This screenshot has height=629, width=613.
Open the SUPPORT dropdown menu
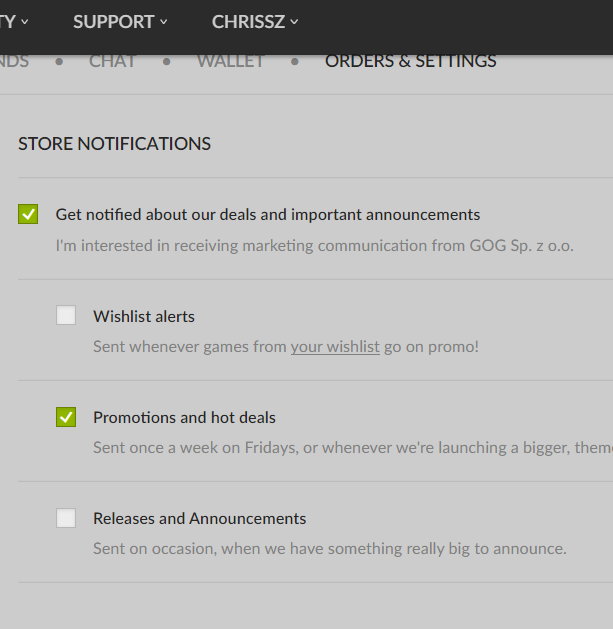[x=120, y=22]
